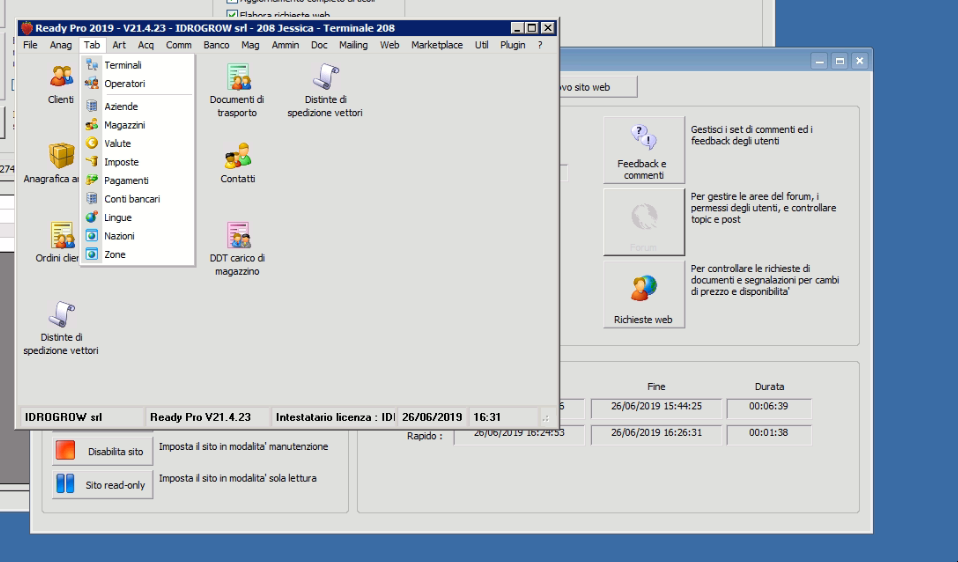Click the 26/06/2019 15:44:25 Fine field
958x562 pixels.
(x=656, y=407)
